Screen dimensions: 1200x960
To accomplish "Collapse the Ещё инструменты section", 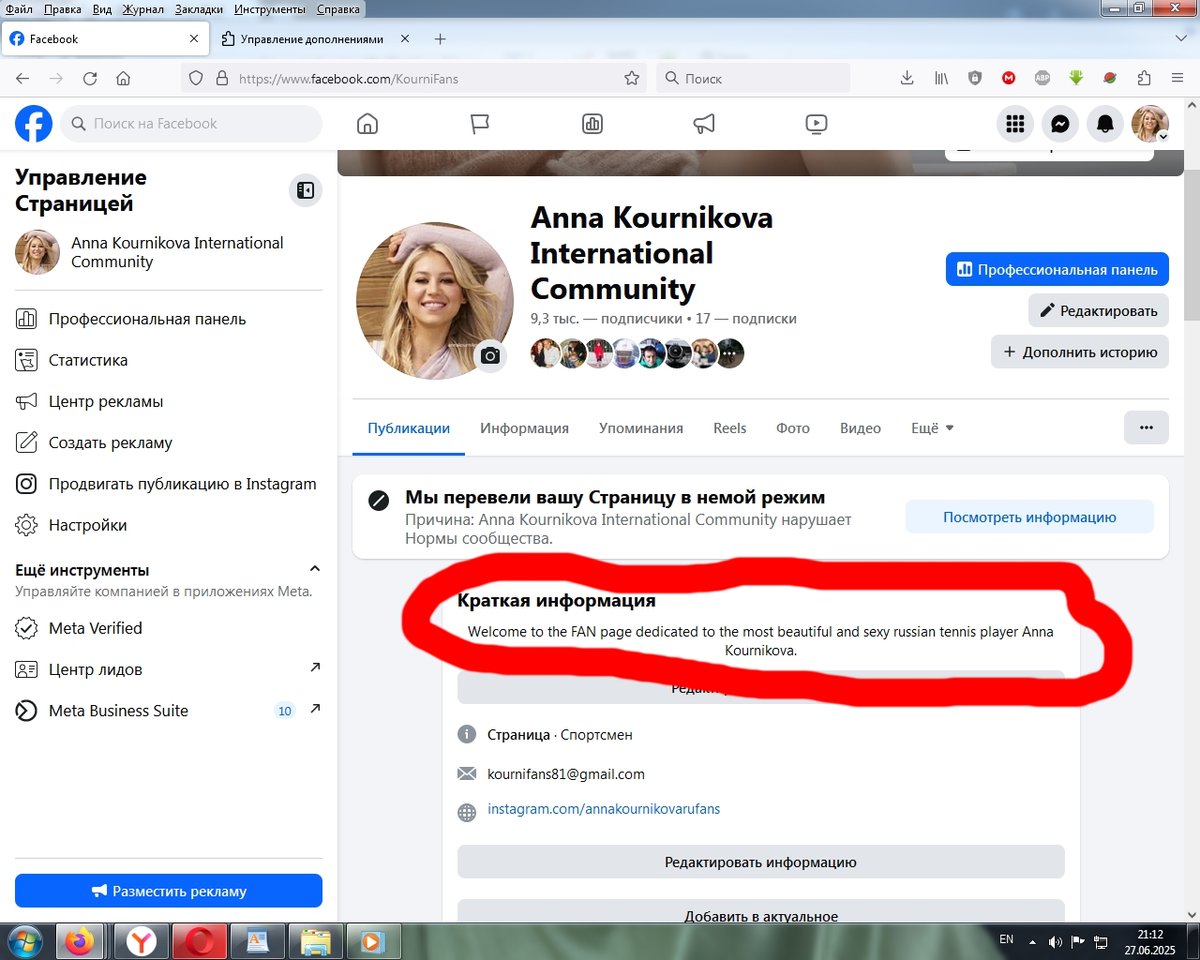I will pyautogui.click(x=315, y=569).
